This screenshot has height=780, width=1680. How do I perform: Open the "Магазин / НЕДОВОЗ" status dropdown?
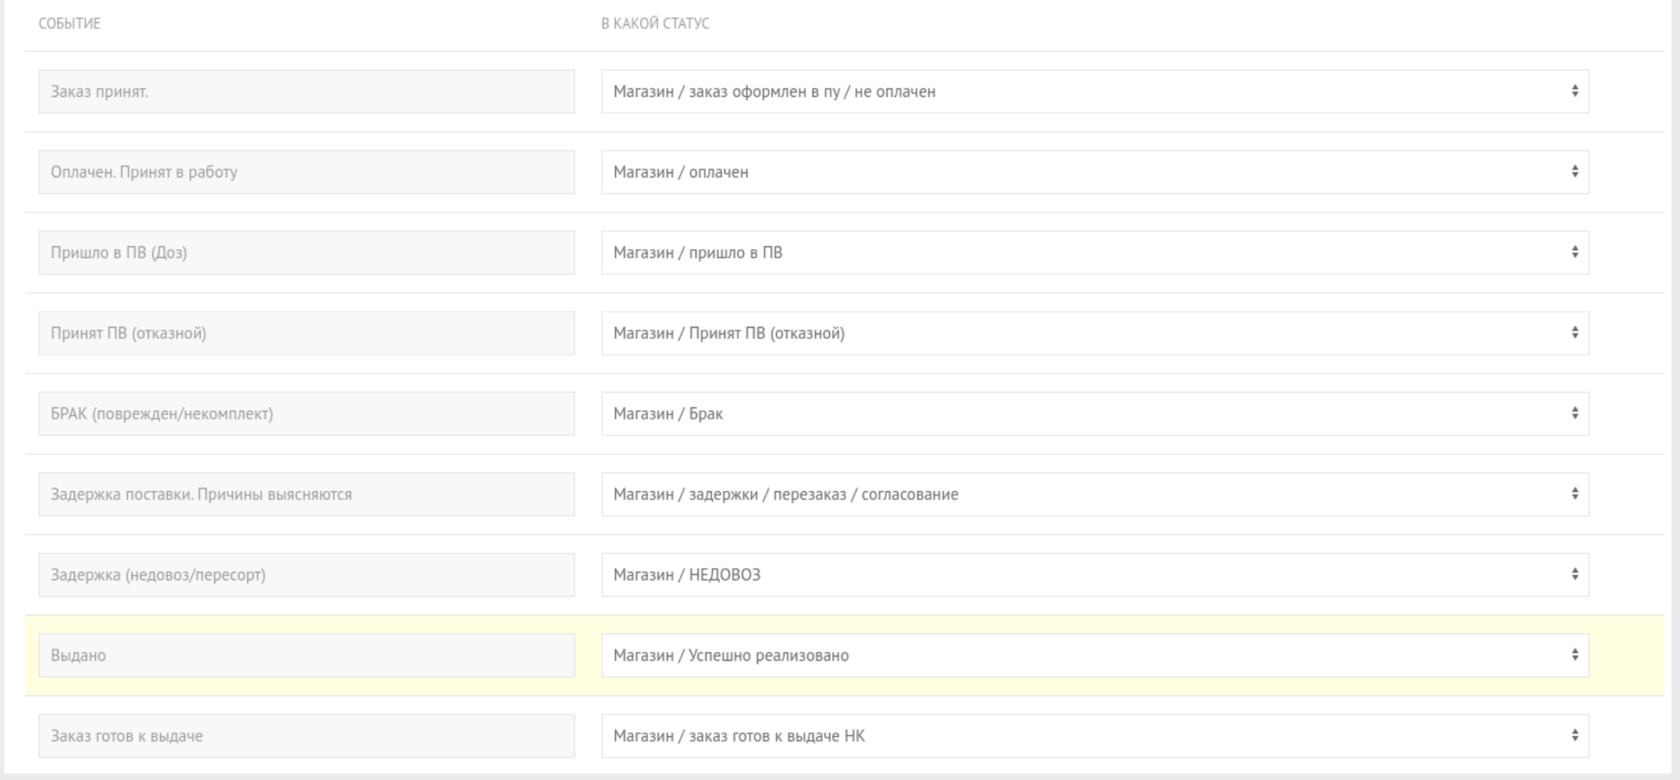(x=1095, y=574)
